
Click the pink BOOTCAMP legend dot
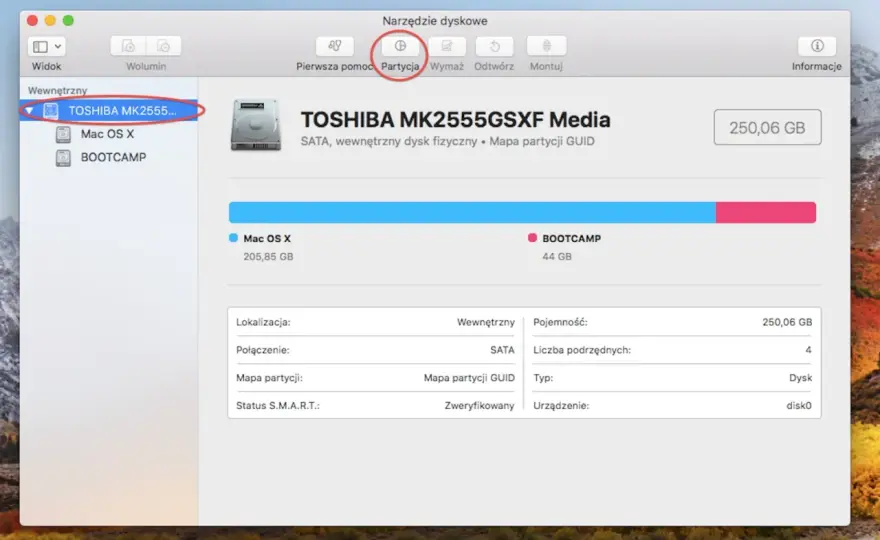pyautogui.click(x=532, y=238)
